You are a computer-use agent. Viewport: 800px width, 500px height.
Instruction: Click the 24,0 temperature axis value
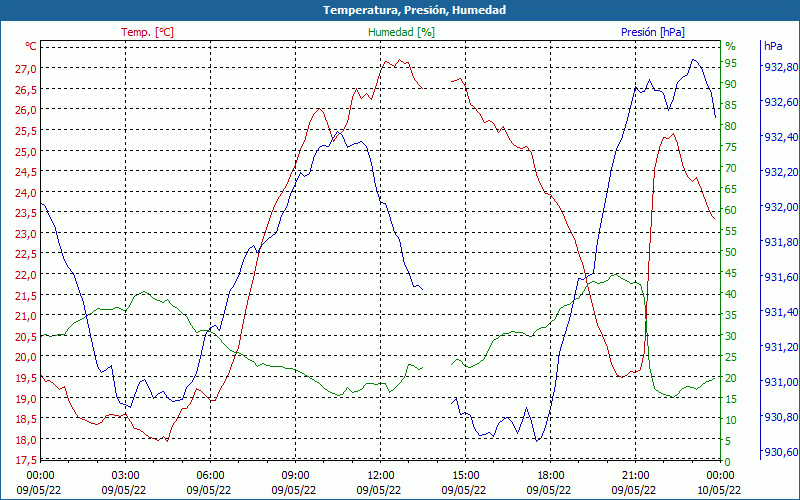coord(25,192)
